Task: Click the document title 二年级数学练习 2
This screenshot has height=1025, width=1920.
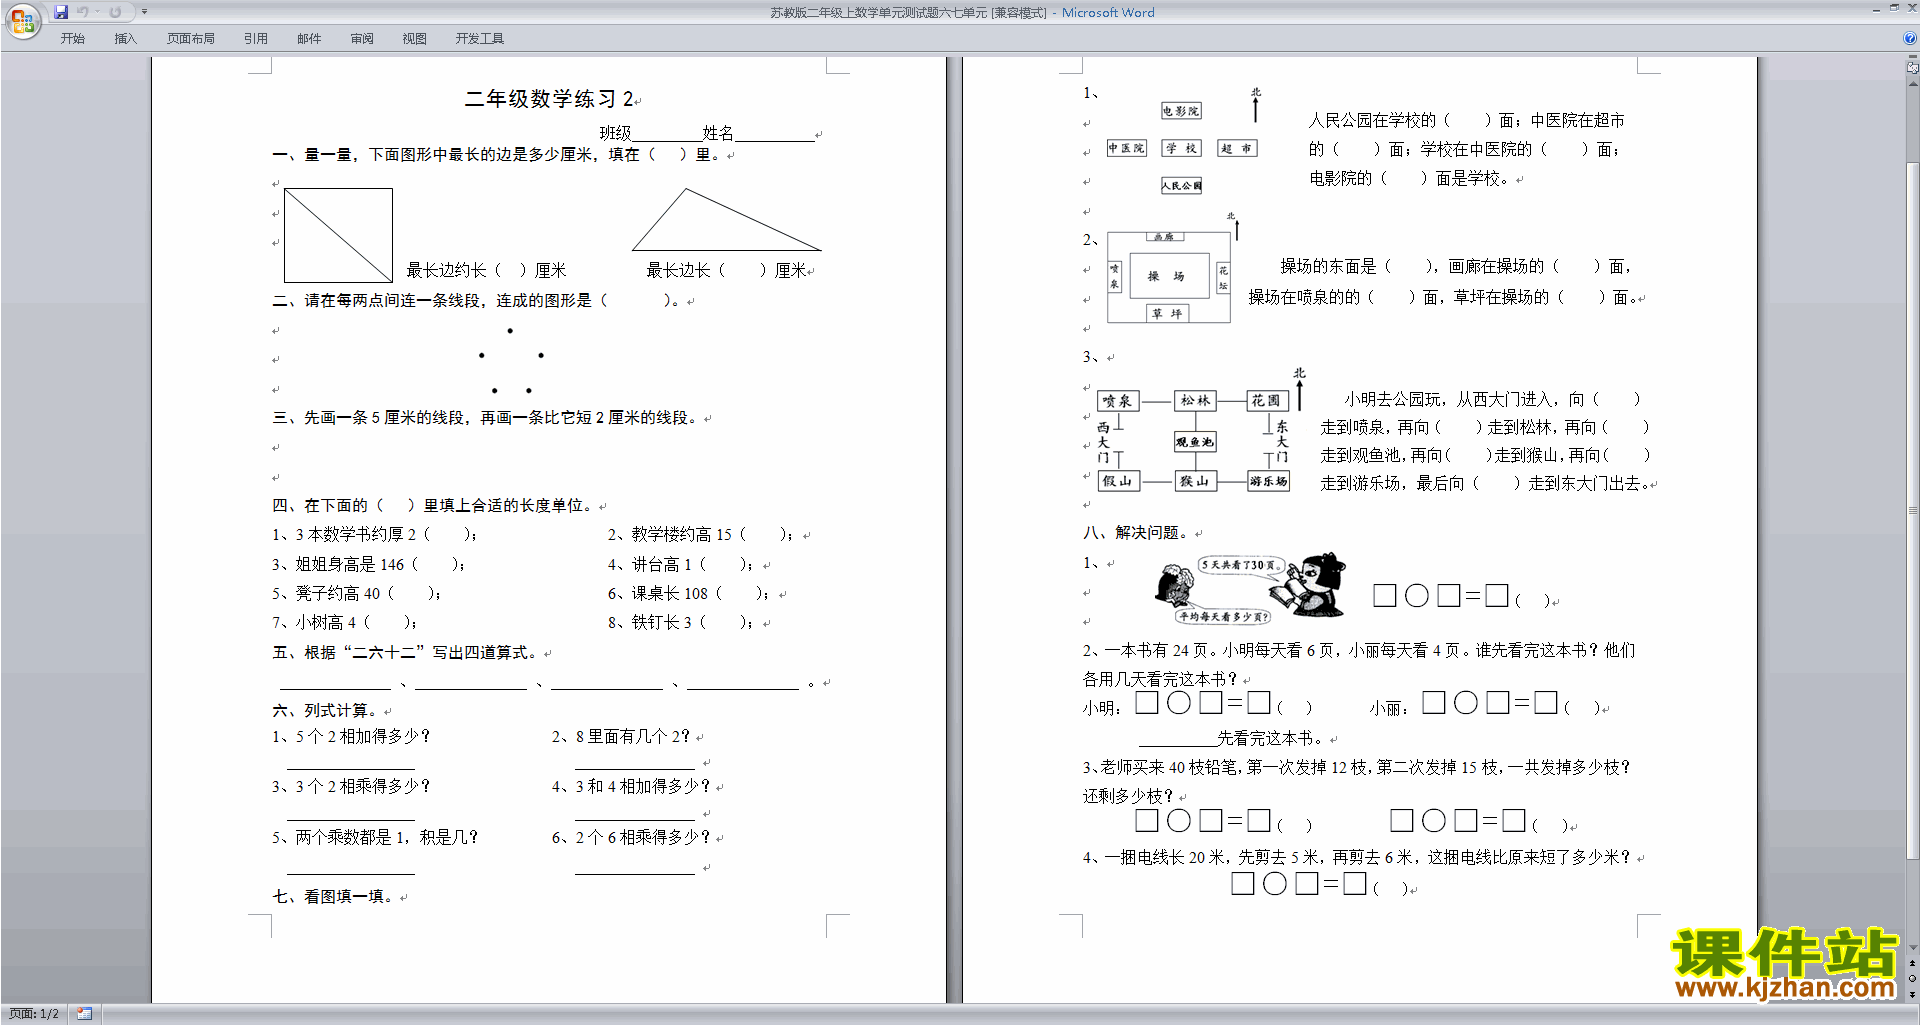Action: (549, 99)
